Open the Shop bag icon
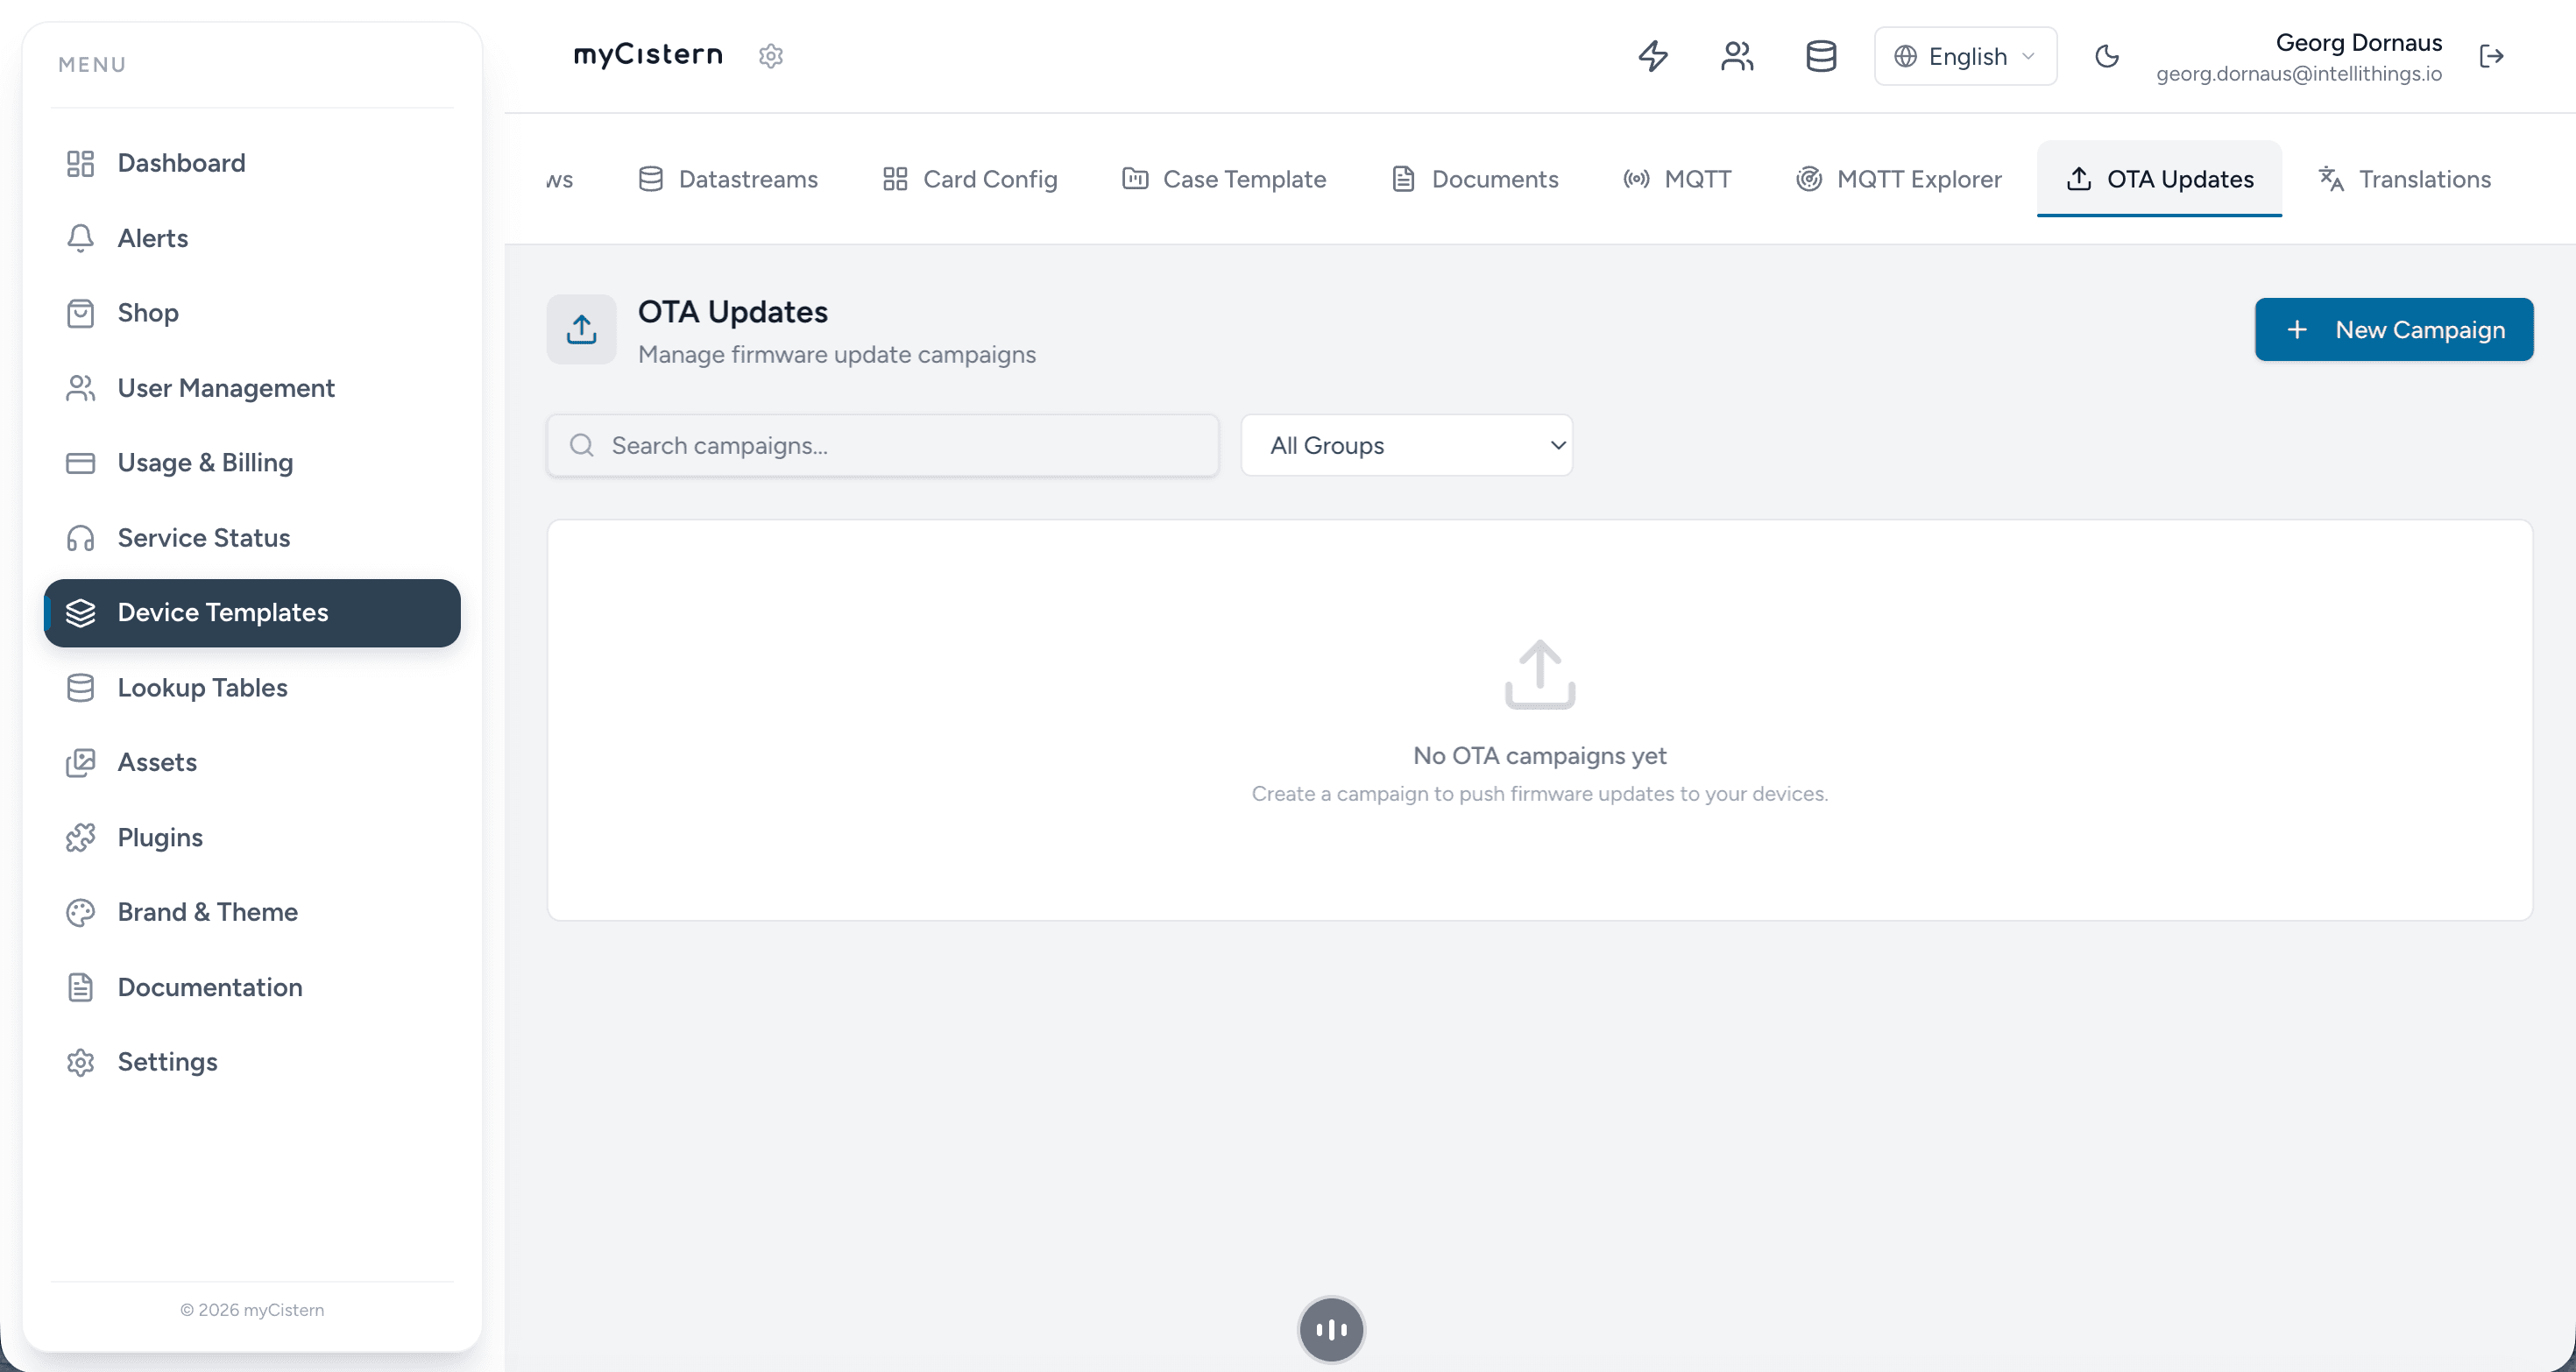Image resolution: width=2576 pixels, height=1372 pixels. [x=80, y=313]
